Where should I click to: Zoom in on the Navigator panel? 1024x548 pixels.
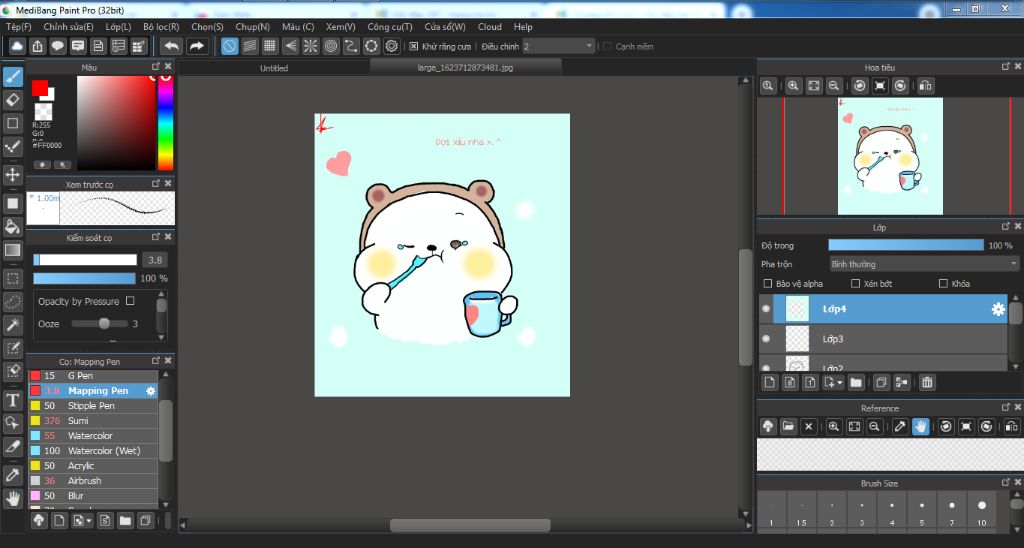tap(793, 86)
